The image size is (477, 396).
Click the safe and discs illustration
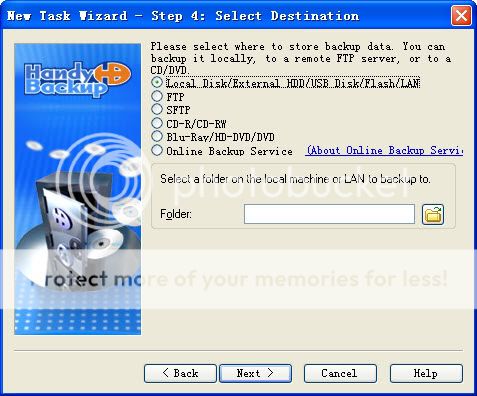(x=80, y=213)
